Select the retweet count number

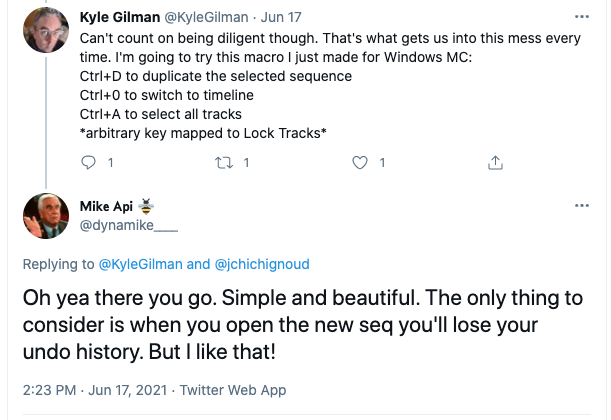246,162
